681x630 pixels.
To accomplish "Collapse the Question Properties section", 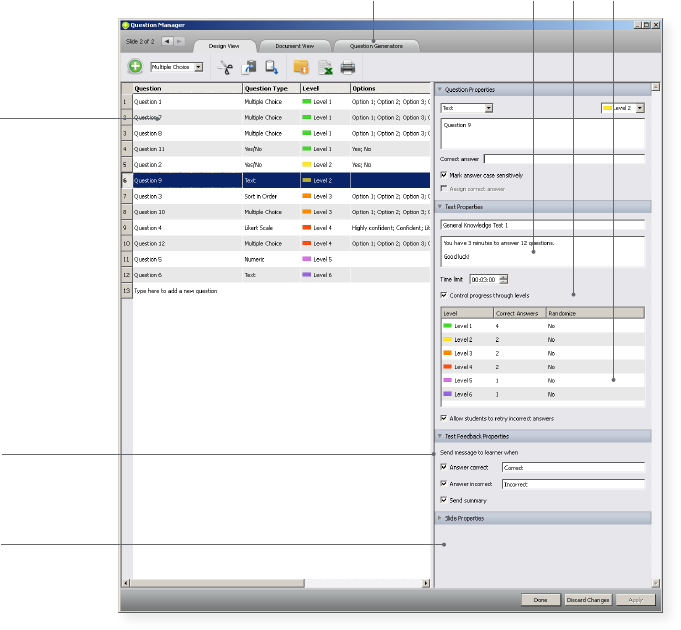I will (x=440, y=89).
